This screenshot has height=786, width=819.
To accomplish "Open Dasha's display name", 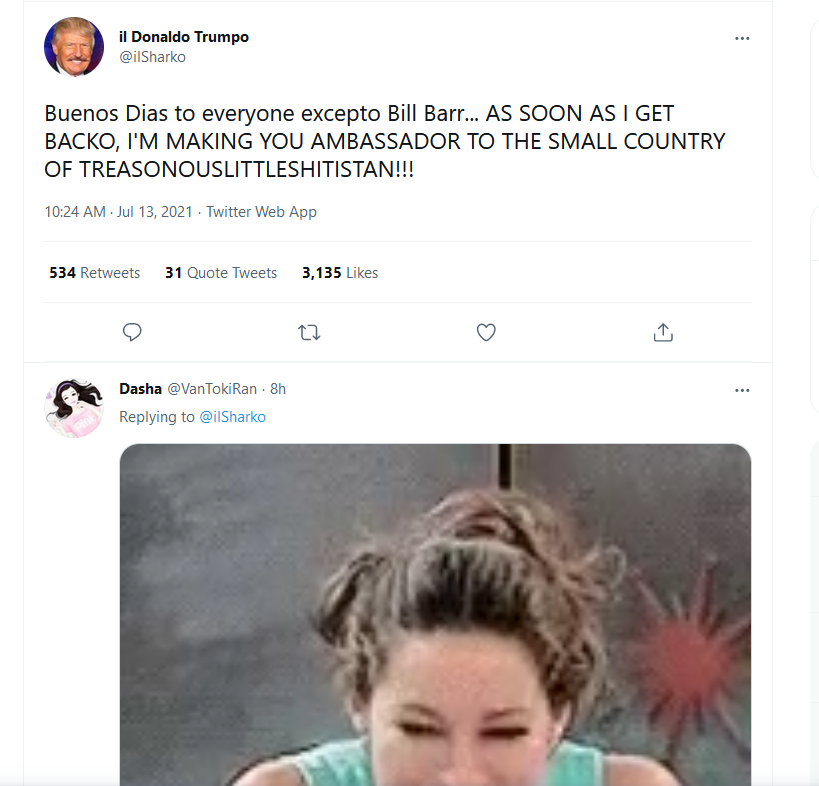I will pos(141,389).
